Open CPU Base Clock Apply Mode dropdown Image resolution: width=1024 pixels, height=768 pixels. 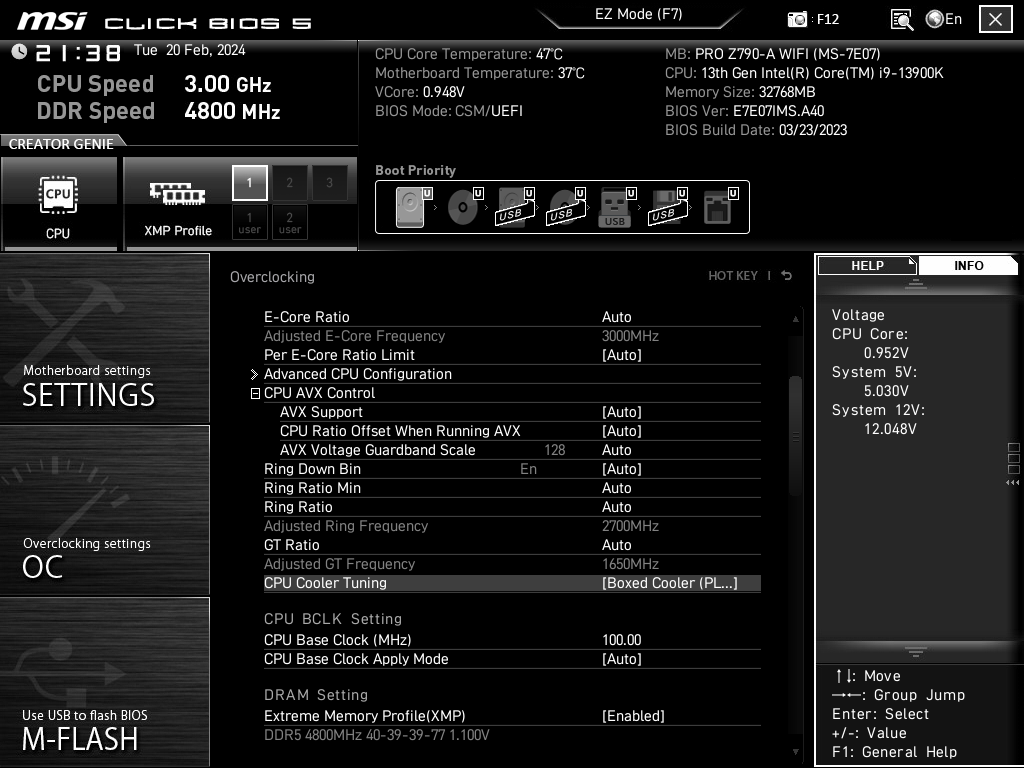coord(622,659)
